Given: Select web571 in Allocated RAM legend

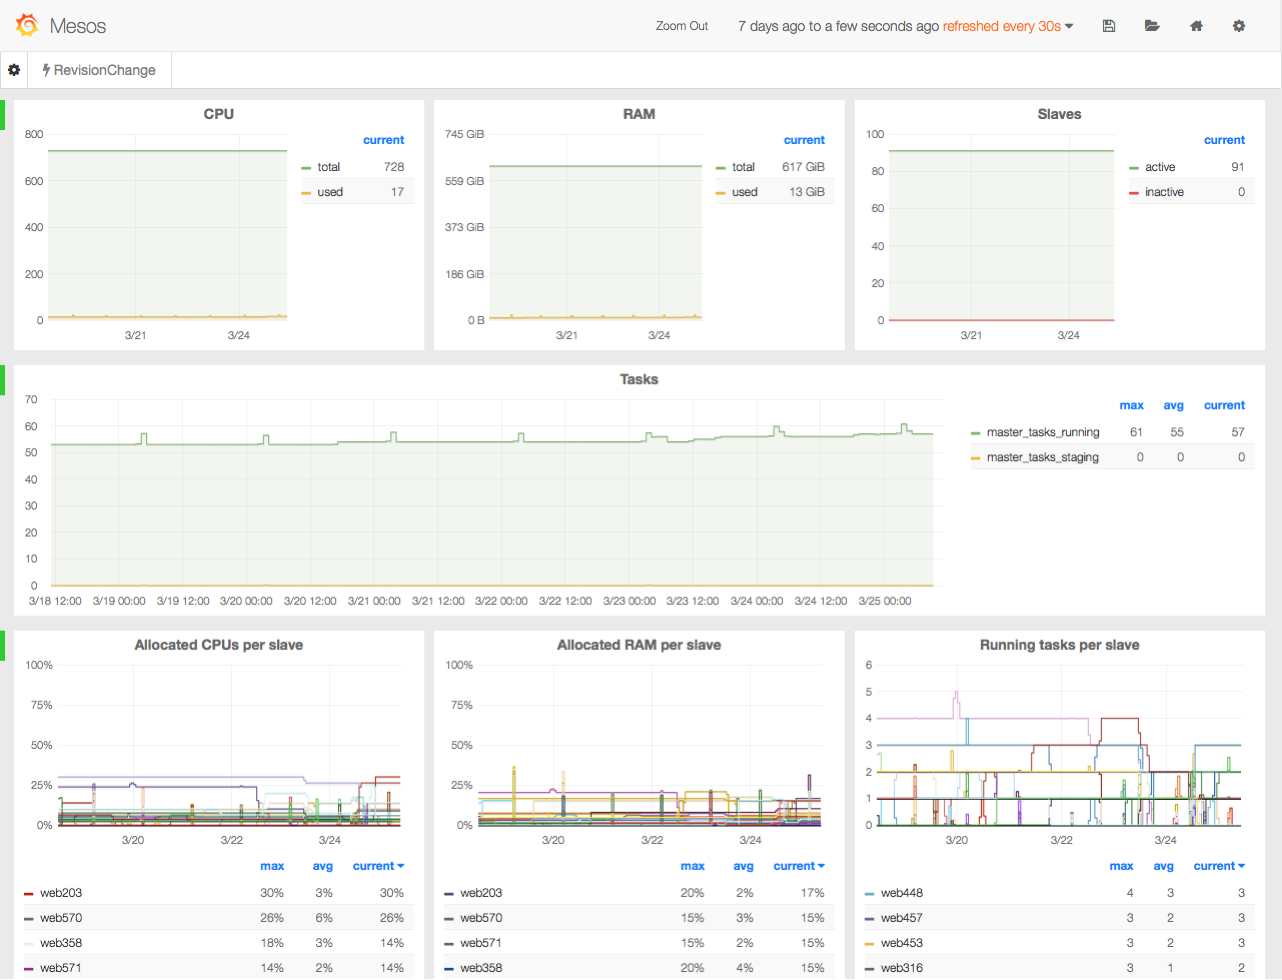Looking at the screenshot, I should coord(481,943).
